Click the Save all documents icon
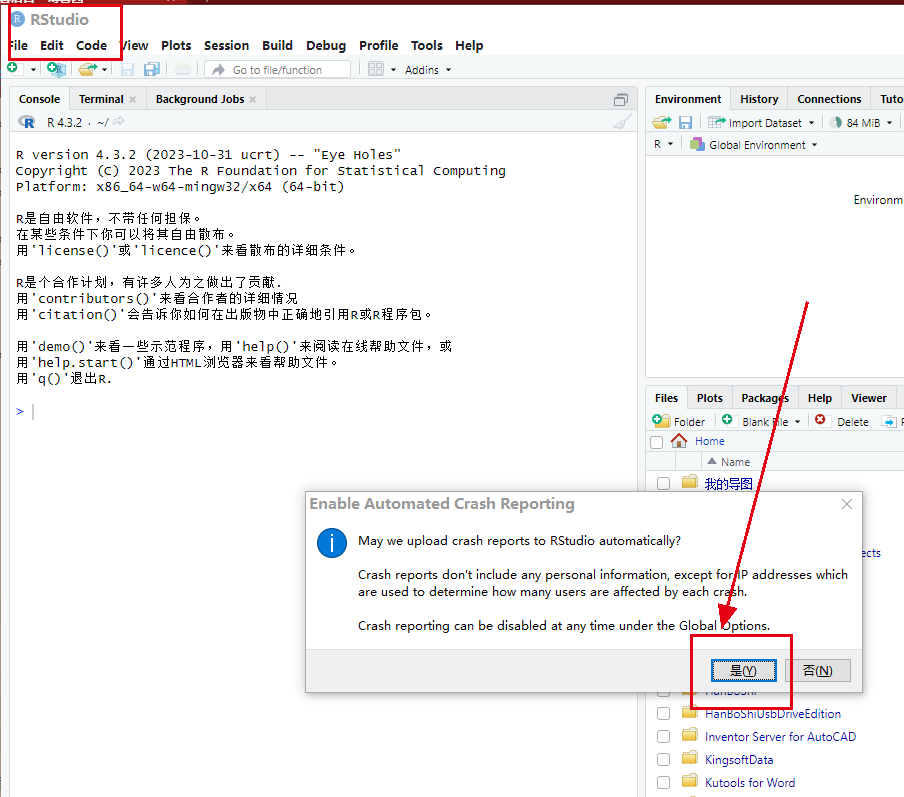This screenshot has height=797, width=904. click(x=152, y=69)
